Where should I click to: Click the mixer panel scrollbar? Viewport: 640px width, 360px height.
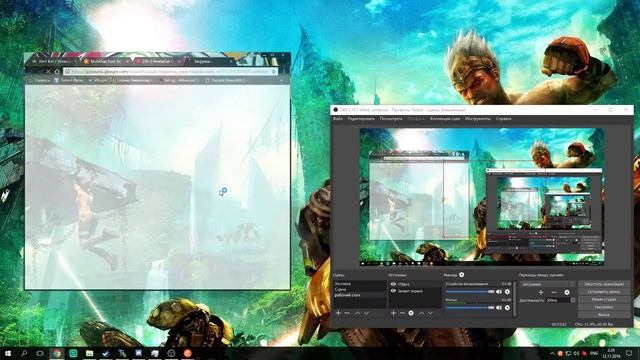click(x=514, y=298)
